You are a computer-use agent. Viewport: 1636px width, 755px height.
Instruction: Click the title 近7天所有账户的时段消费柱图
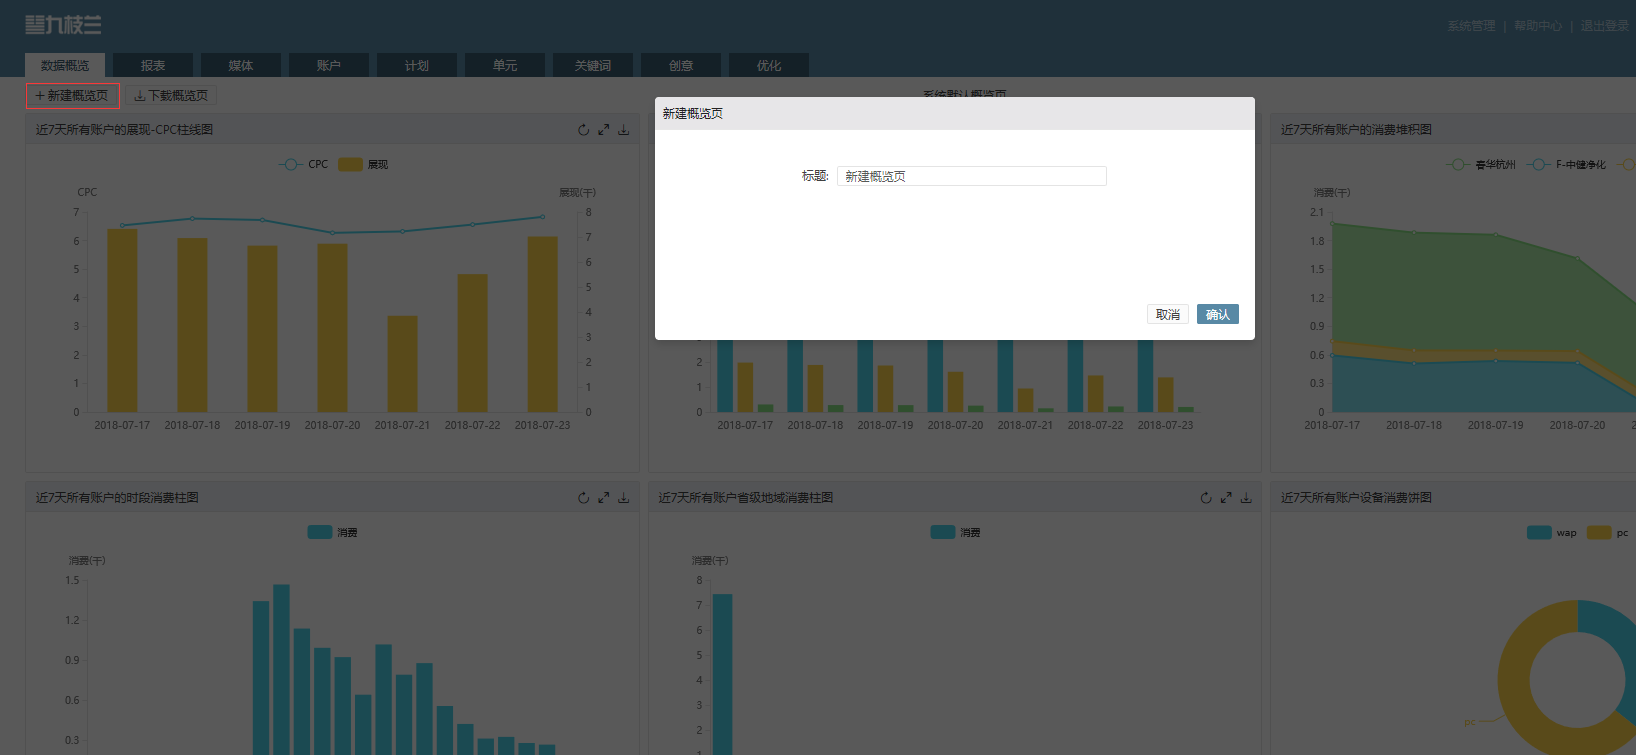click(117, 498)
